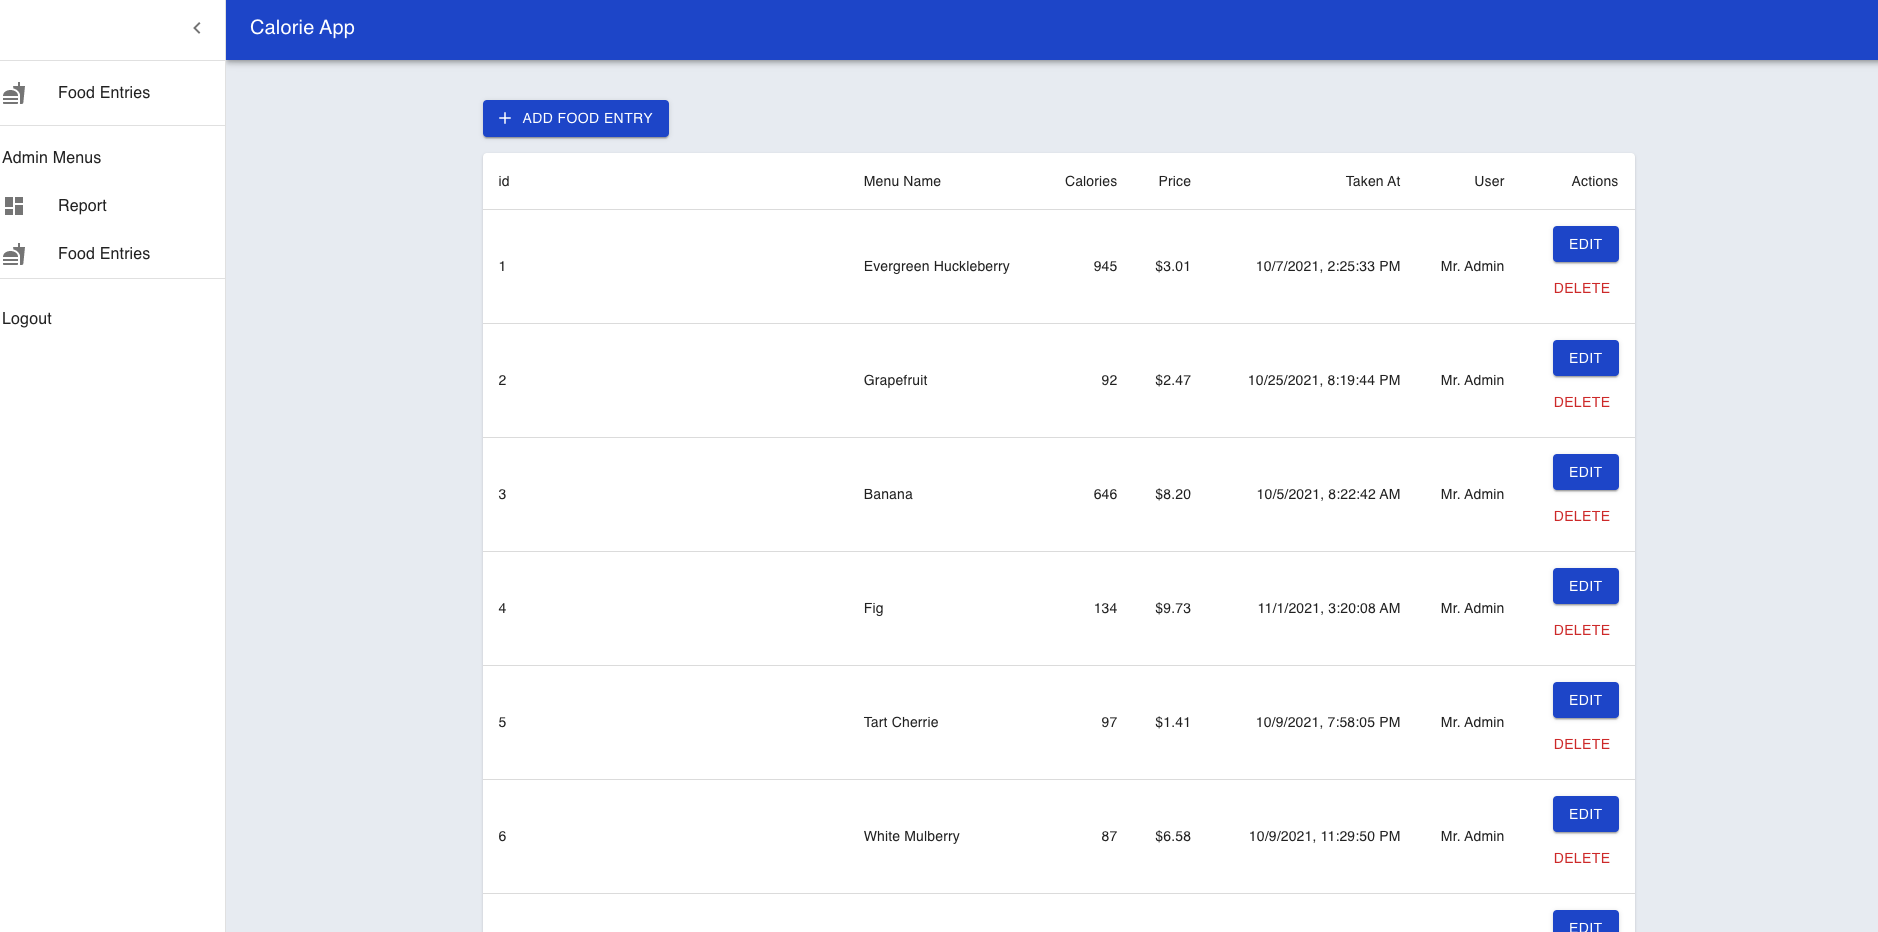This screenshot has height=932, width=1878.
Task: Click the Calories column header
Action: point(1090,181)
